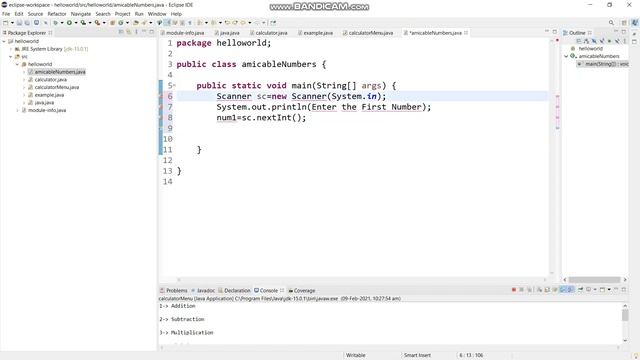
Task: Select amicableNumbers.java in Package Explorer
Action: pyautogui.click(x=57, y=72)
